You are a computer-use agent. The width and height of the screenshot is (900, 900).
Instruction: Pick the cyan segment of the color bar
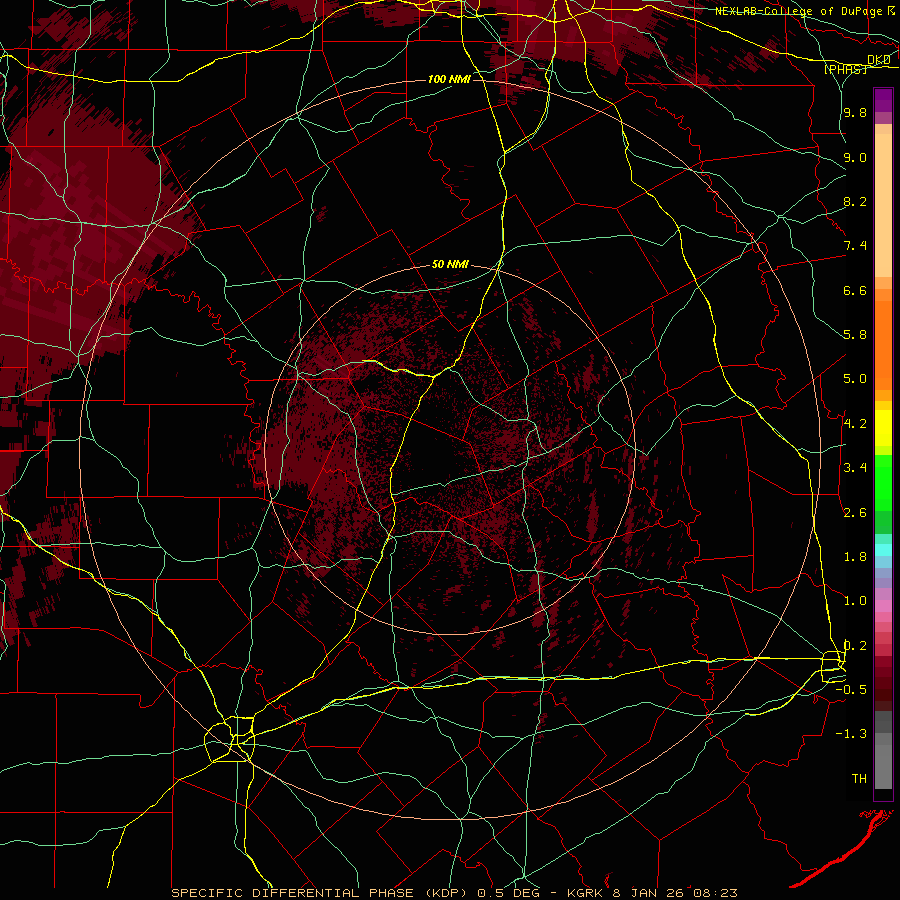pos(883,549)
